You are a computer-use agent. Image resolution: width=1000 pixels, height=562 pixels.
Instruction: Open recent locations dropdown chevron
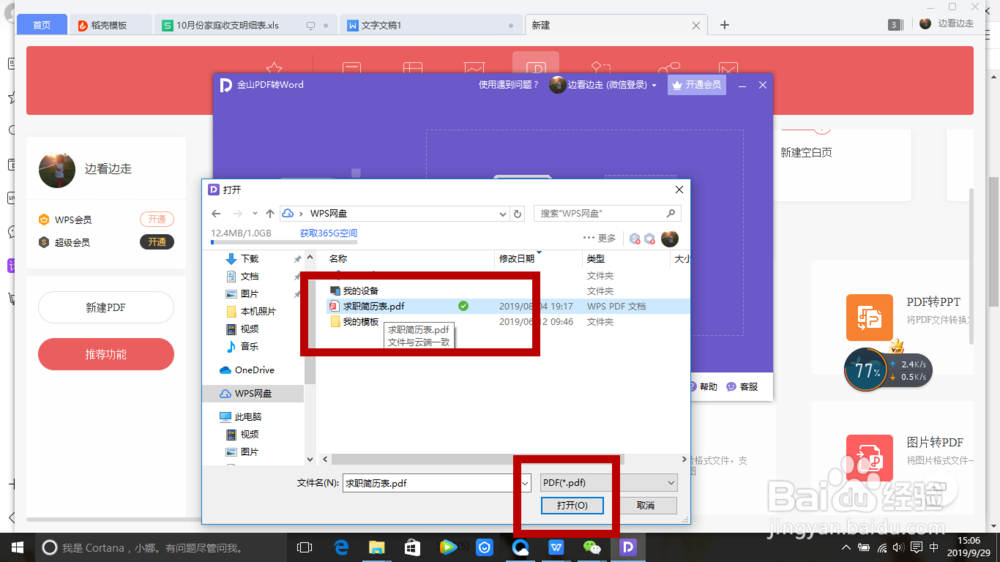tap(254, 214)
